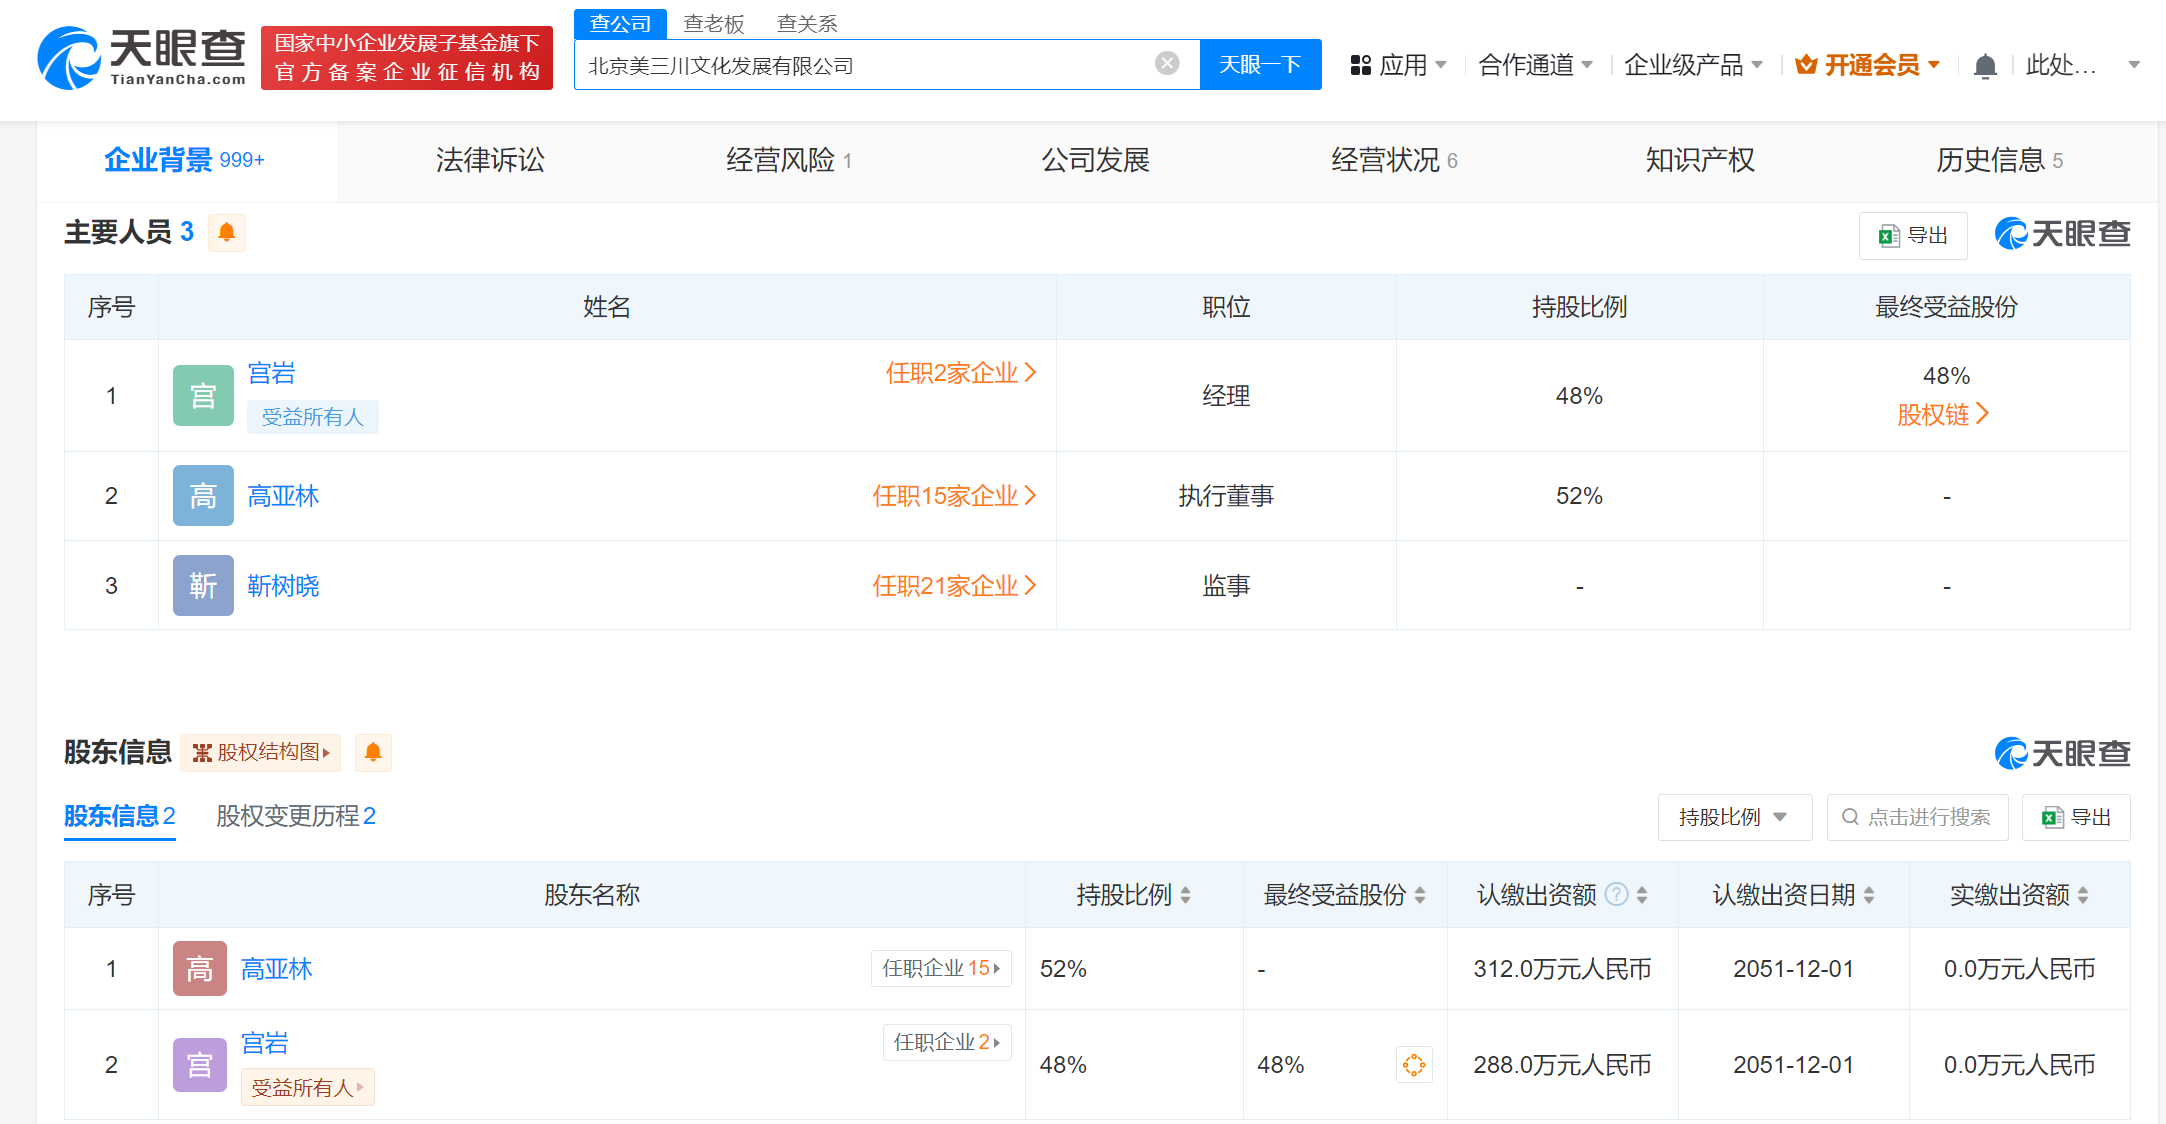The width and height of the screenshot is (2166, 1124).
Task: Click the red 官方备案企业征信机构 banner
Action: pos(407,58)
